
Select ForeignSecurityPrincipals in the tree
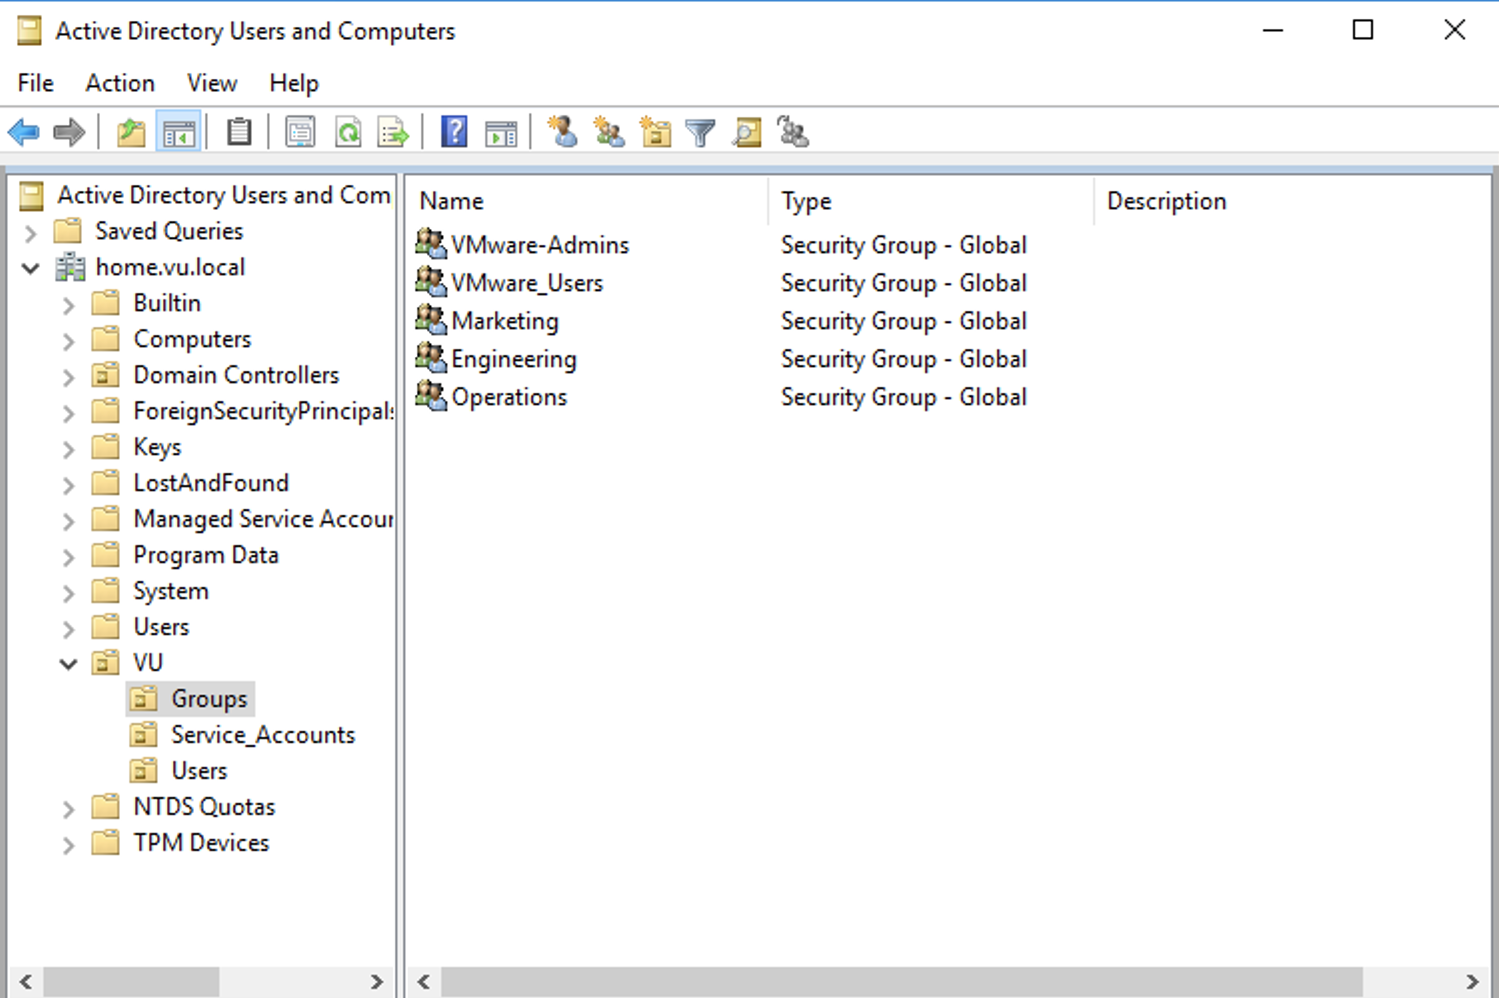(263, 411)
